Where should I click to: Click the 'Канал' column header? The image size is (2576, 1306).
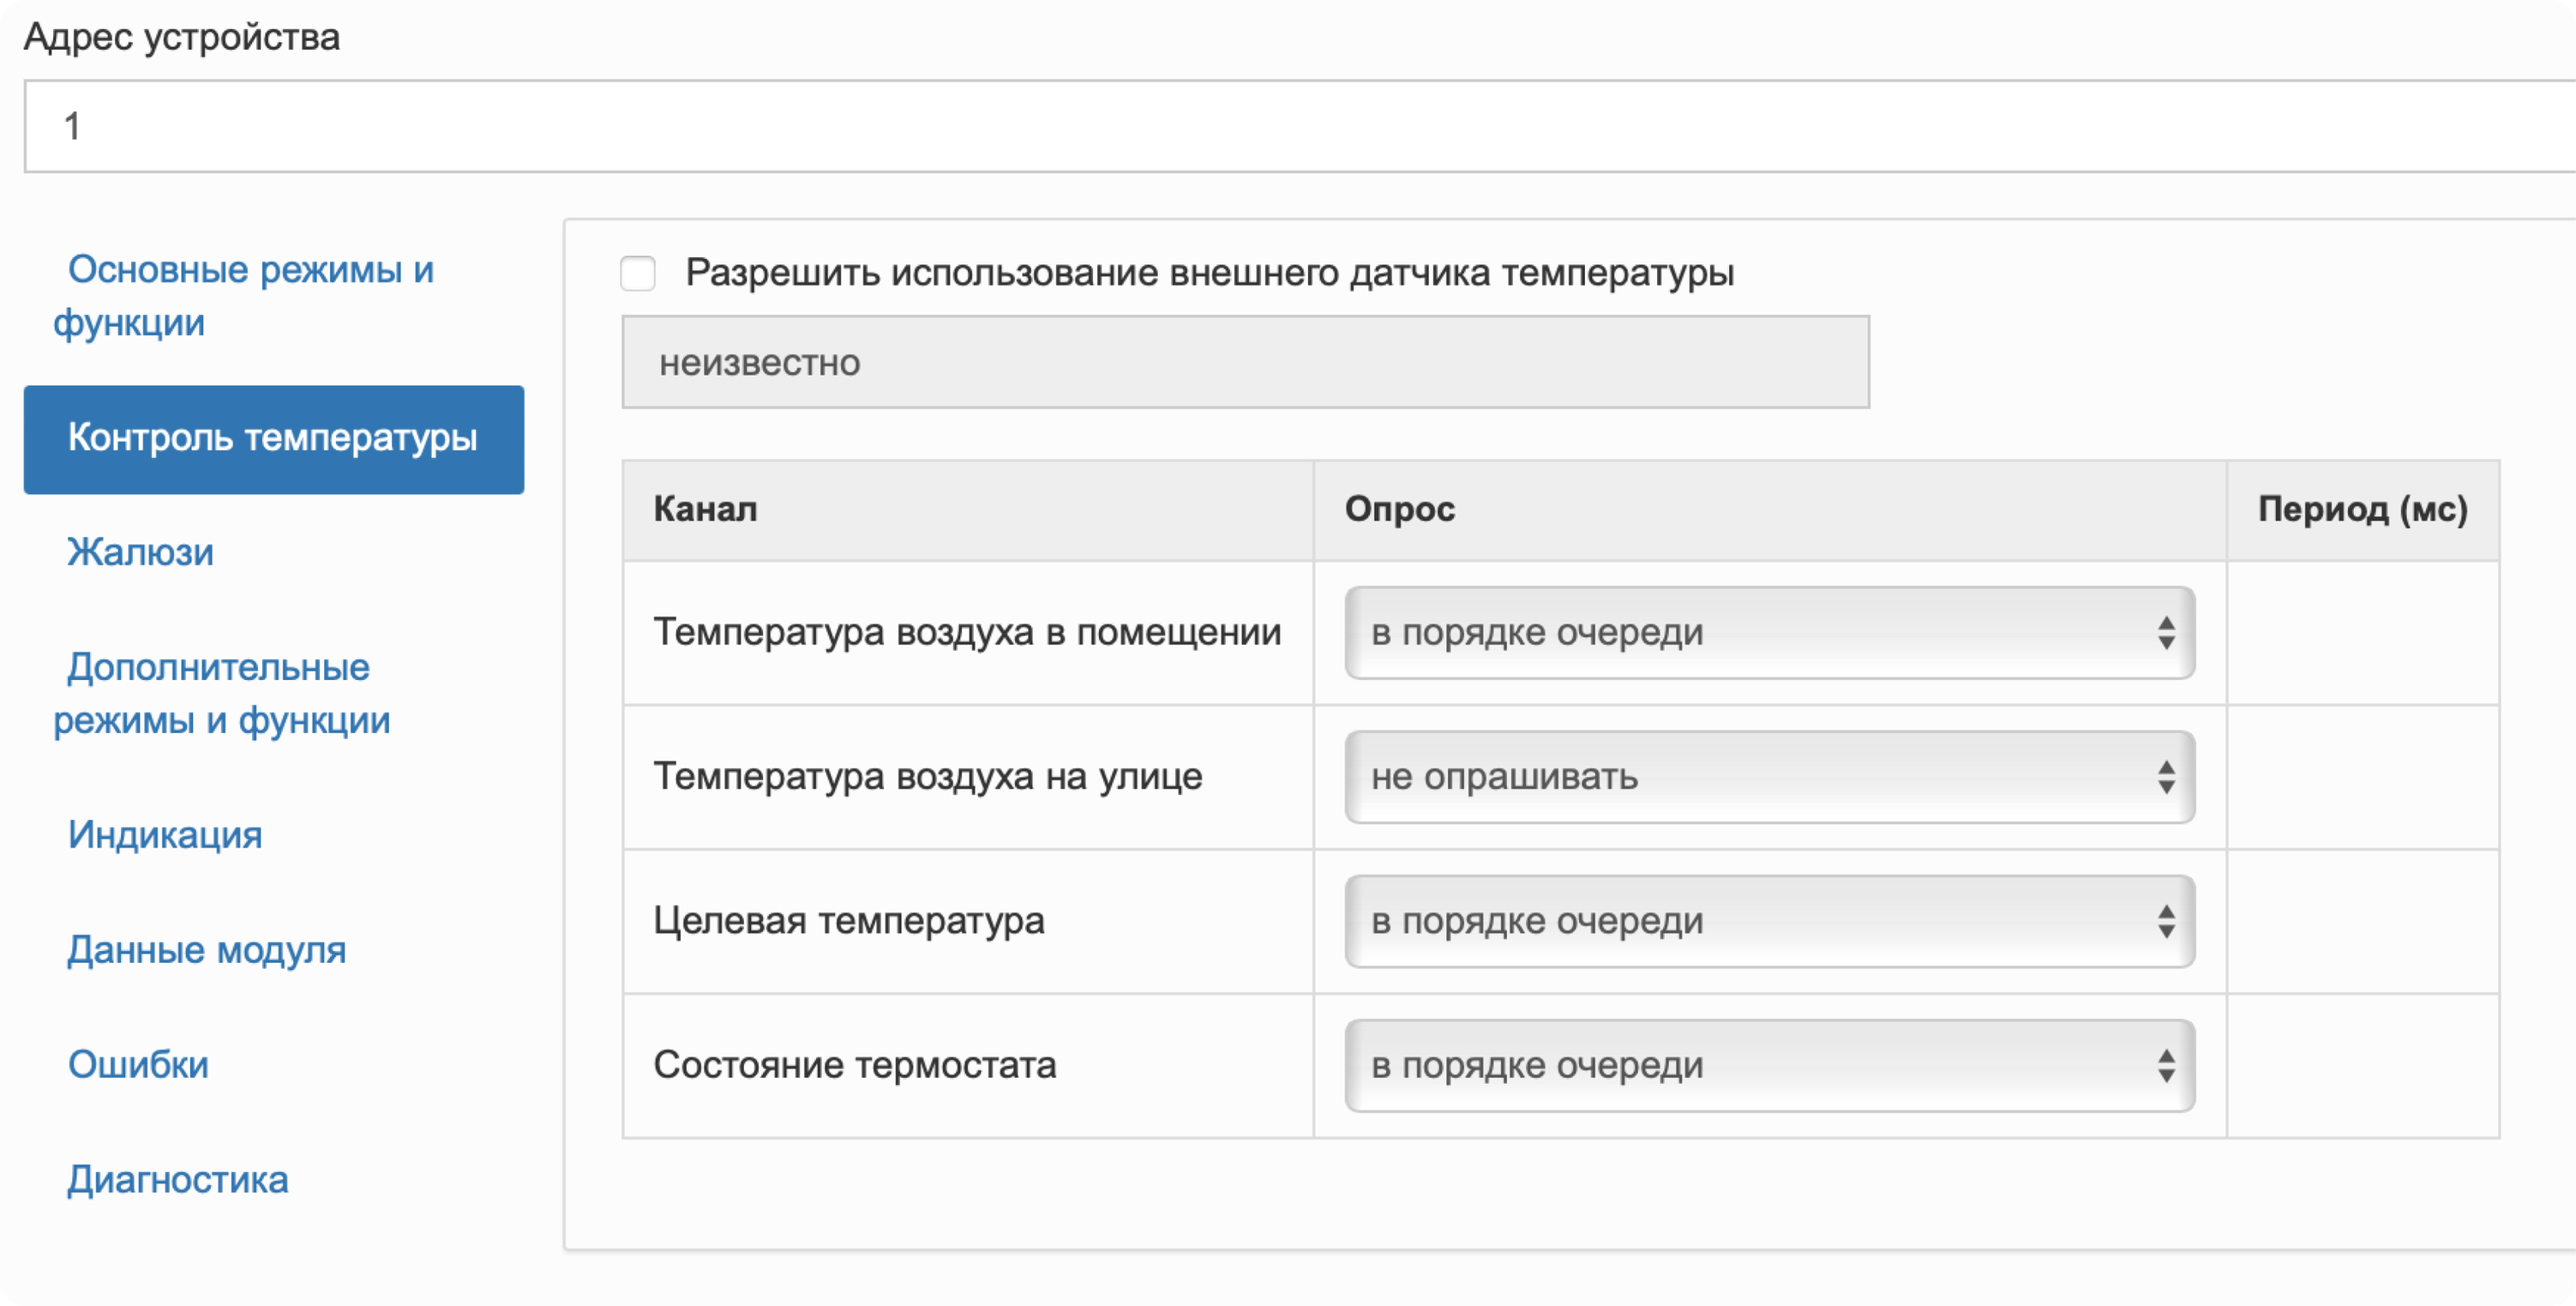click(705, 509)
